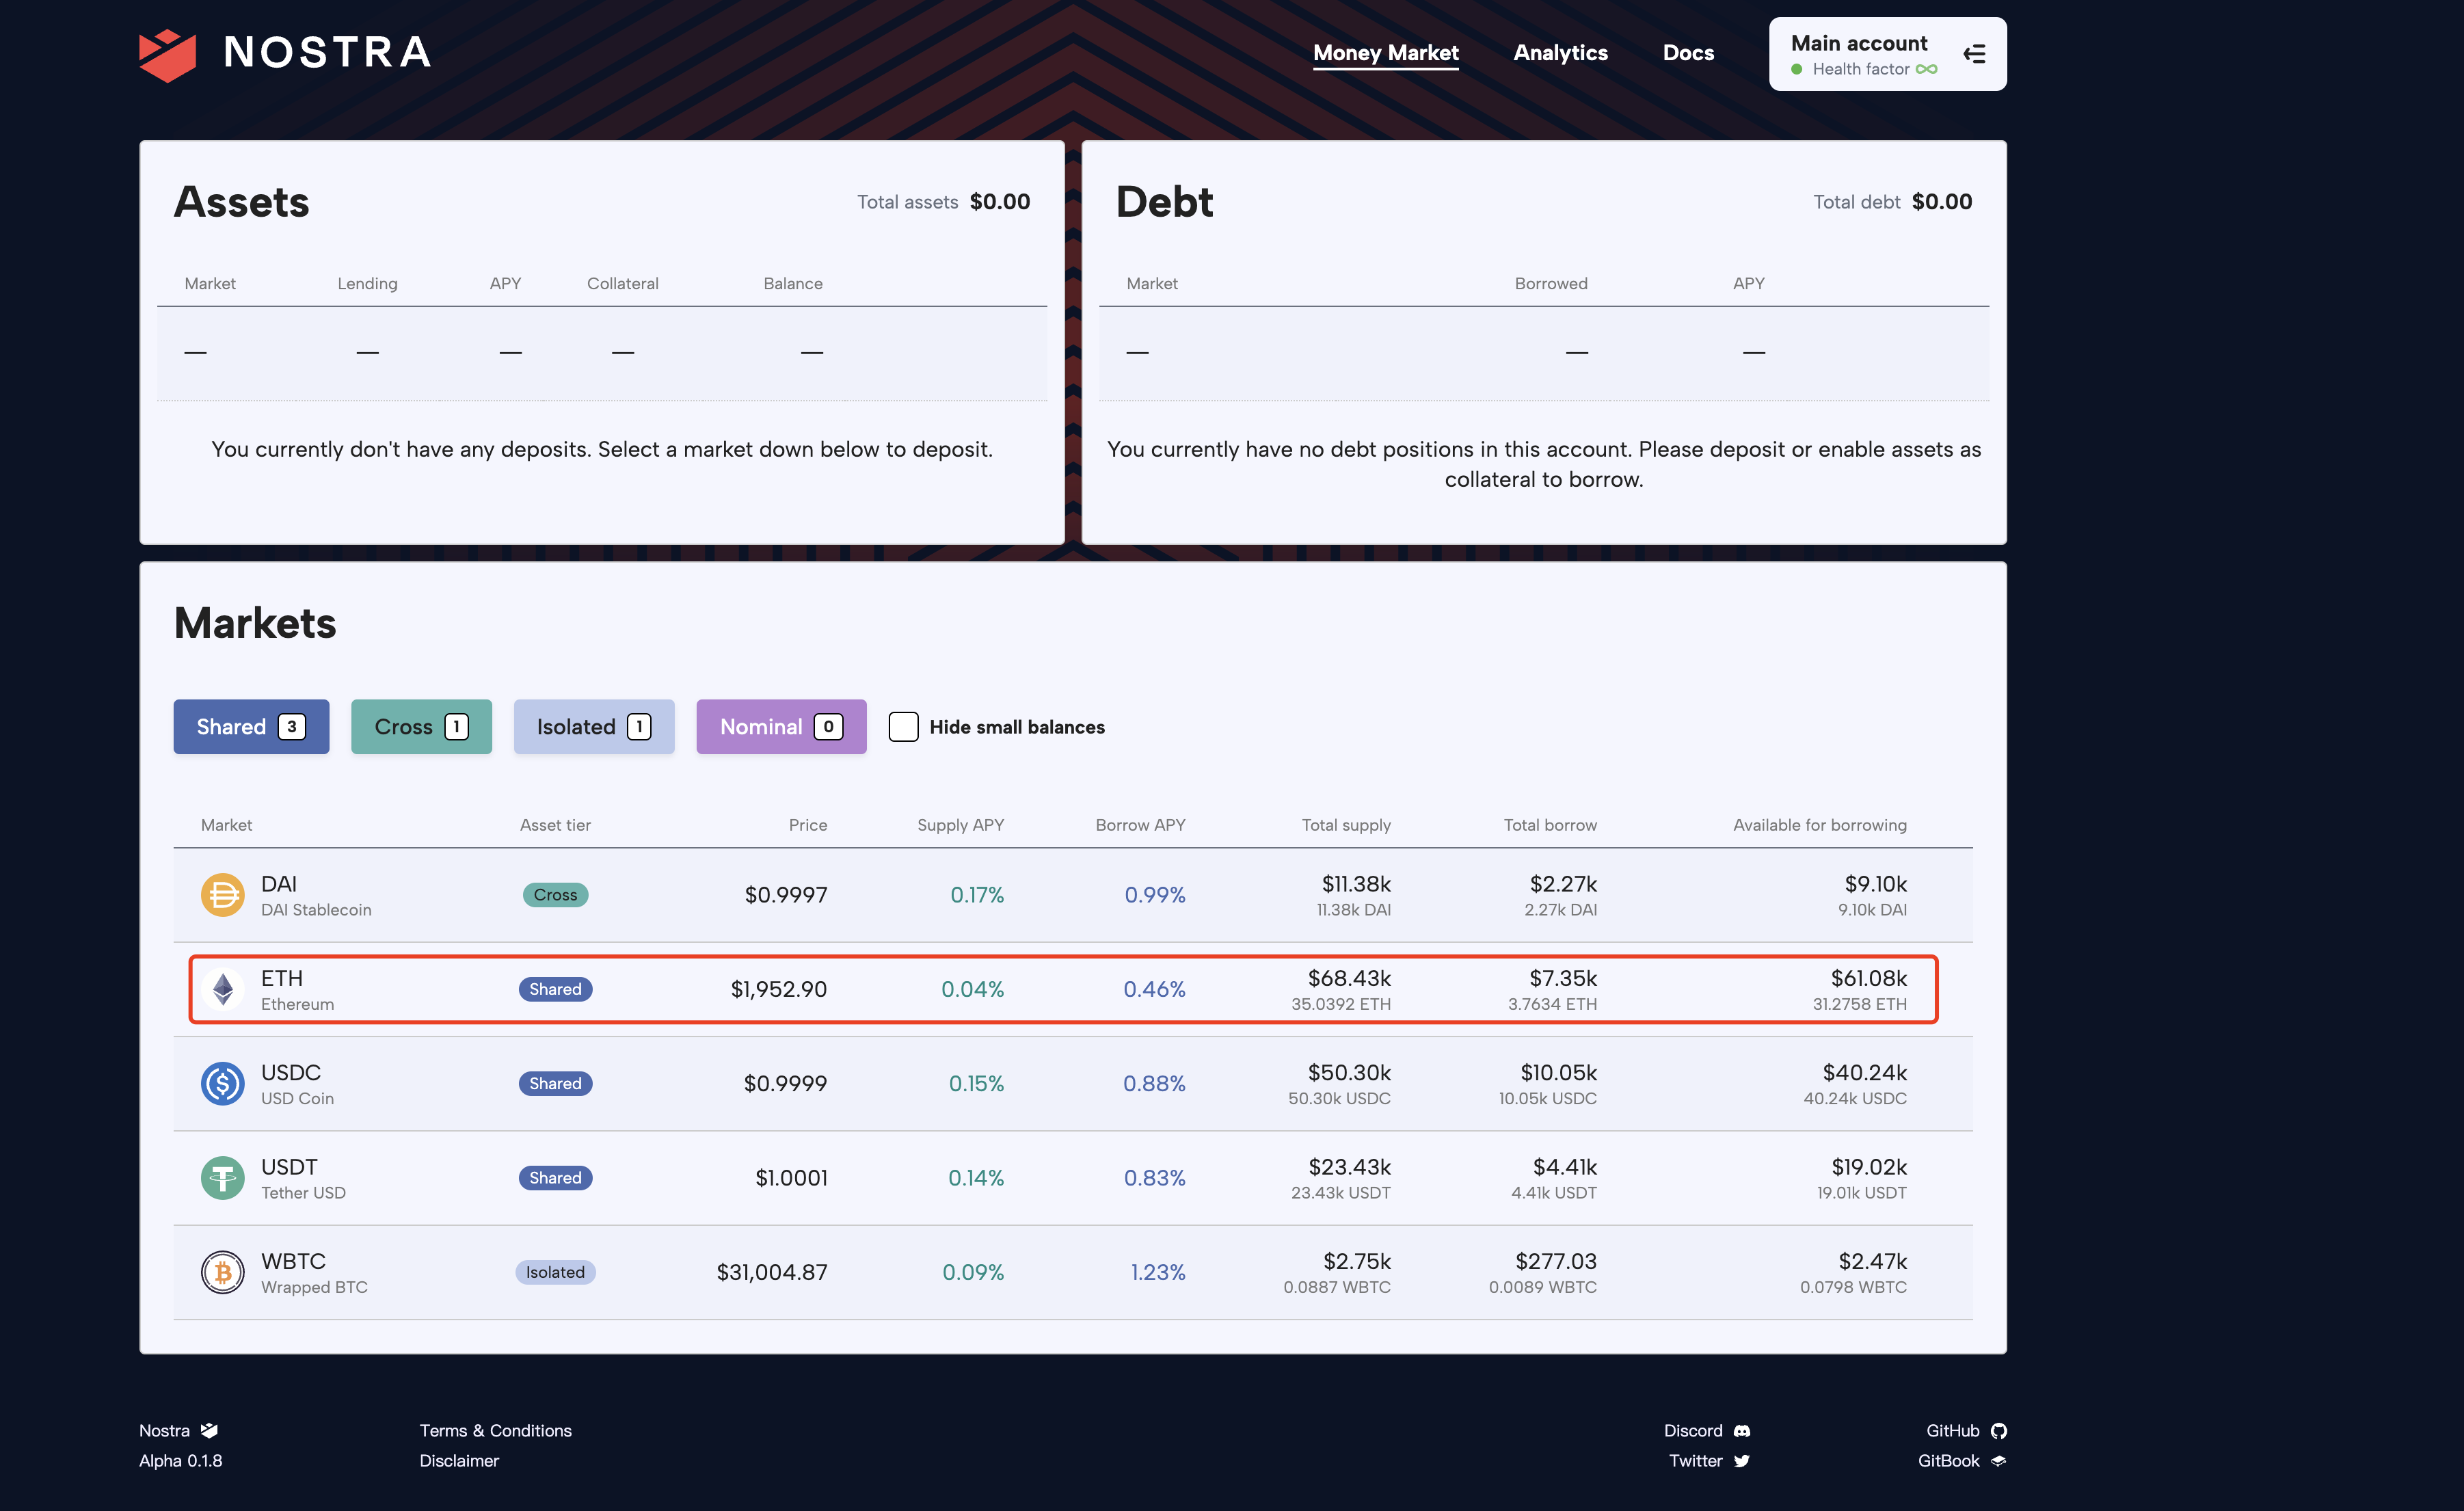Click the Twitter bird icon in footer

(1742, 1461)
